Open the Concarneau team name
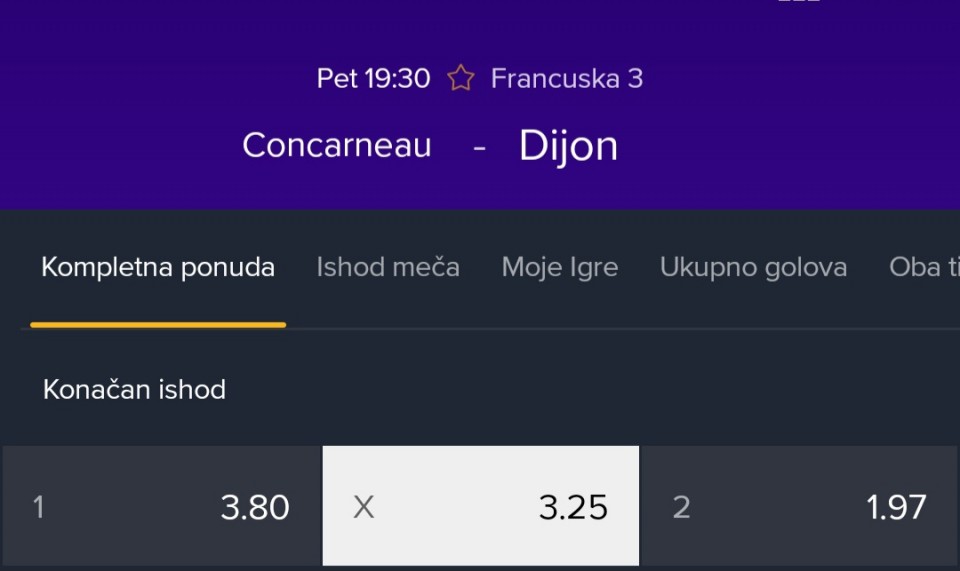Image resolution: width=960 pixels, height=571 pixels. [x=337, y=145]
